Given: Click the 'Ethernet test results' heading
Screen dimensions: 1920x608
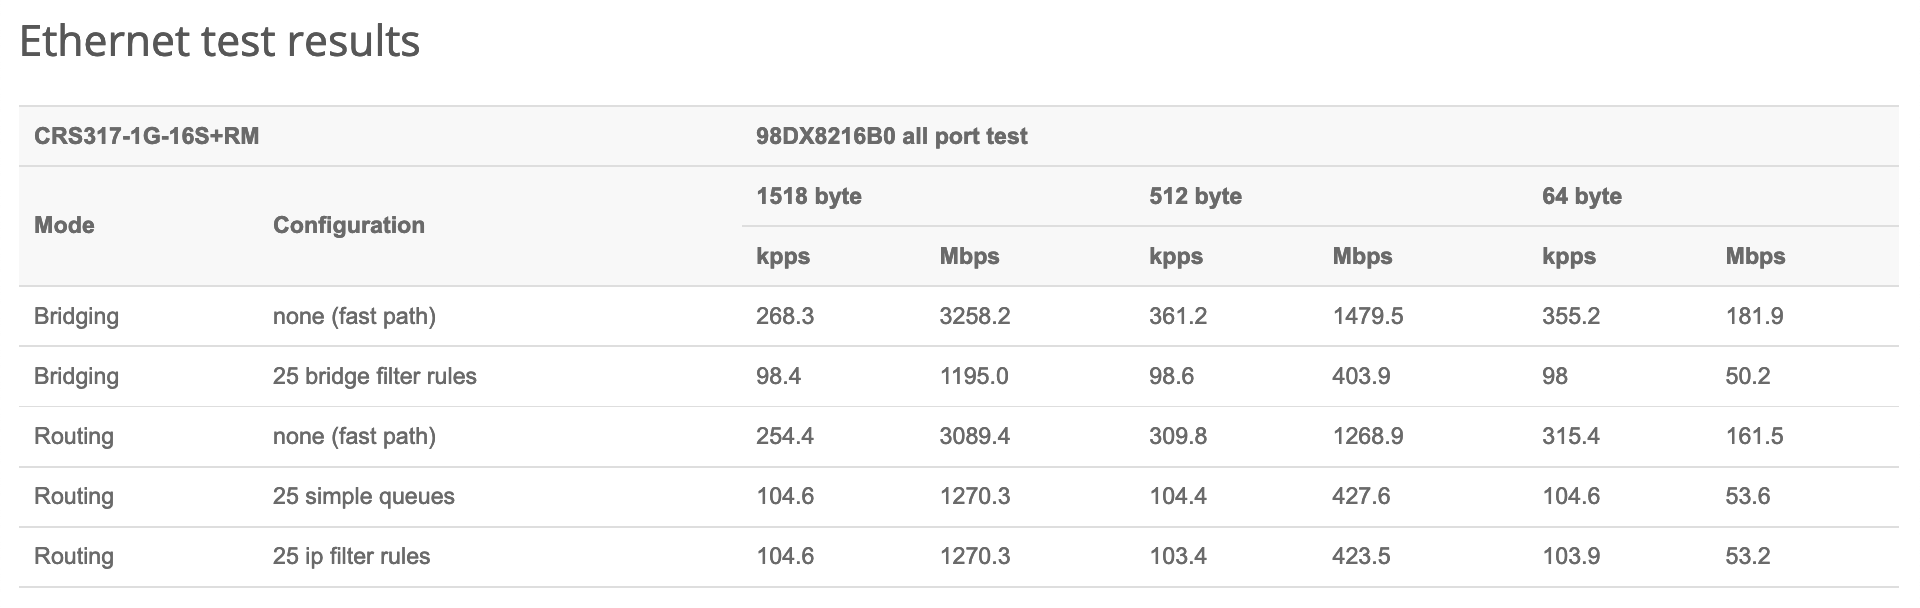Looking at the screenshot, I should click(x=219, y=42).
